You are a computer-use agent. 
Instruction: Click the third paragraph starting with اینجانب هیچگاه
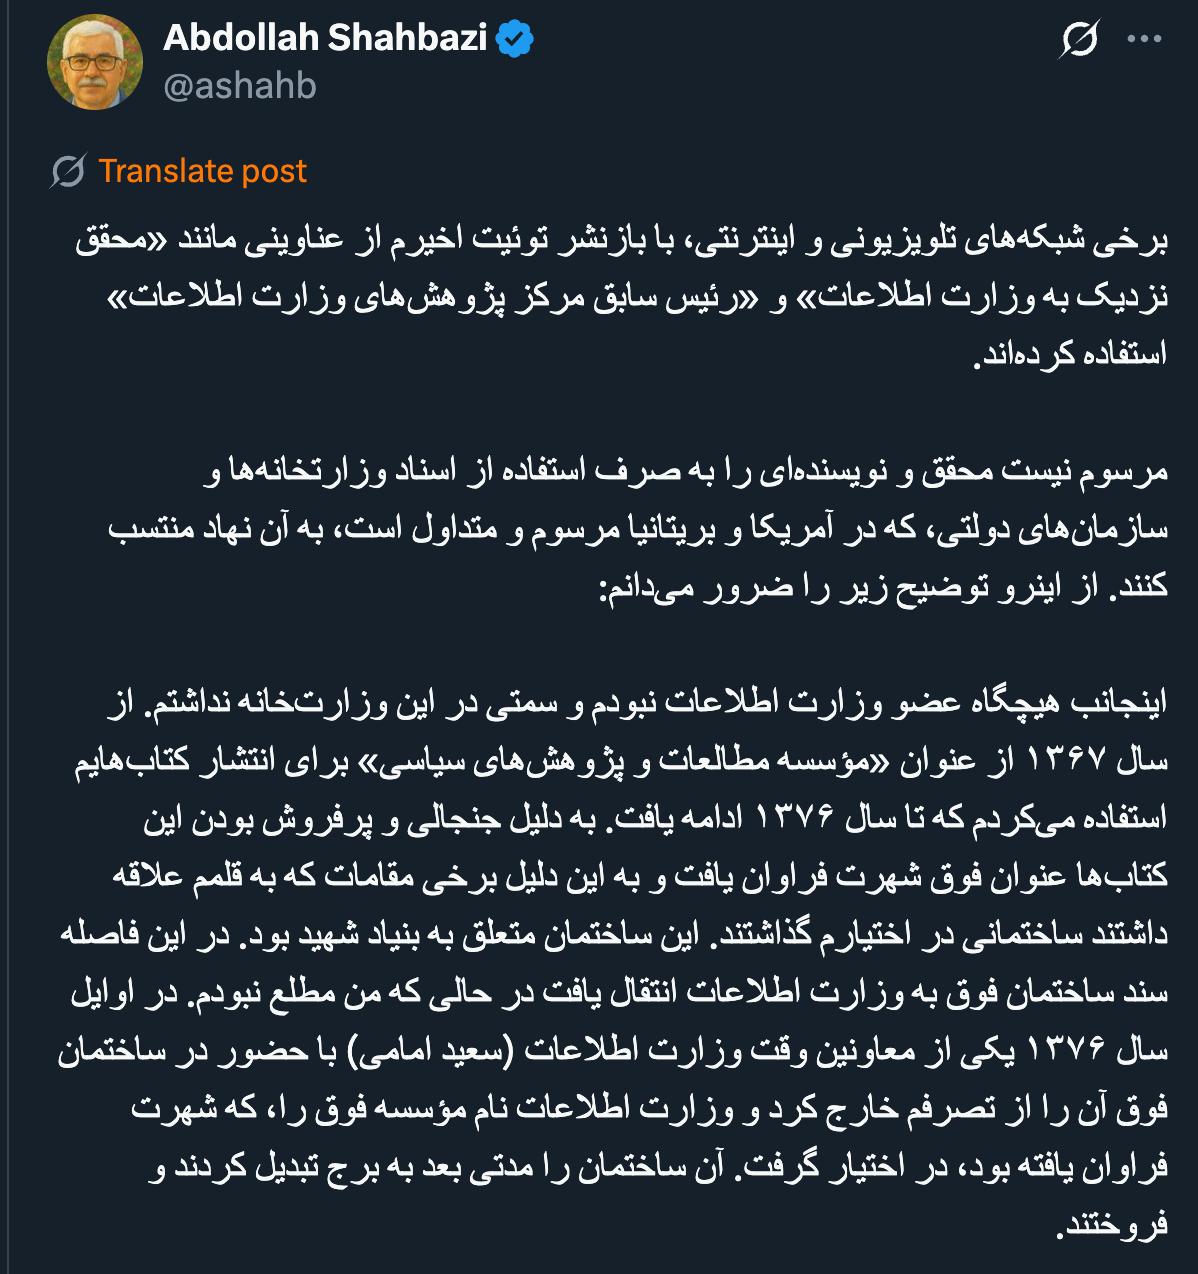[610, 963]
